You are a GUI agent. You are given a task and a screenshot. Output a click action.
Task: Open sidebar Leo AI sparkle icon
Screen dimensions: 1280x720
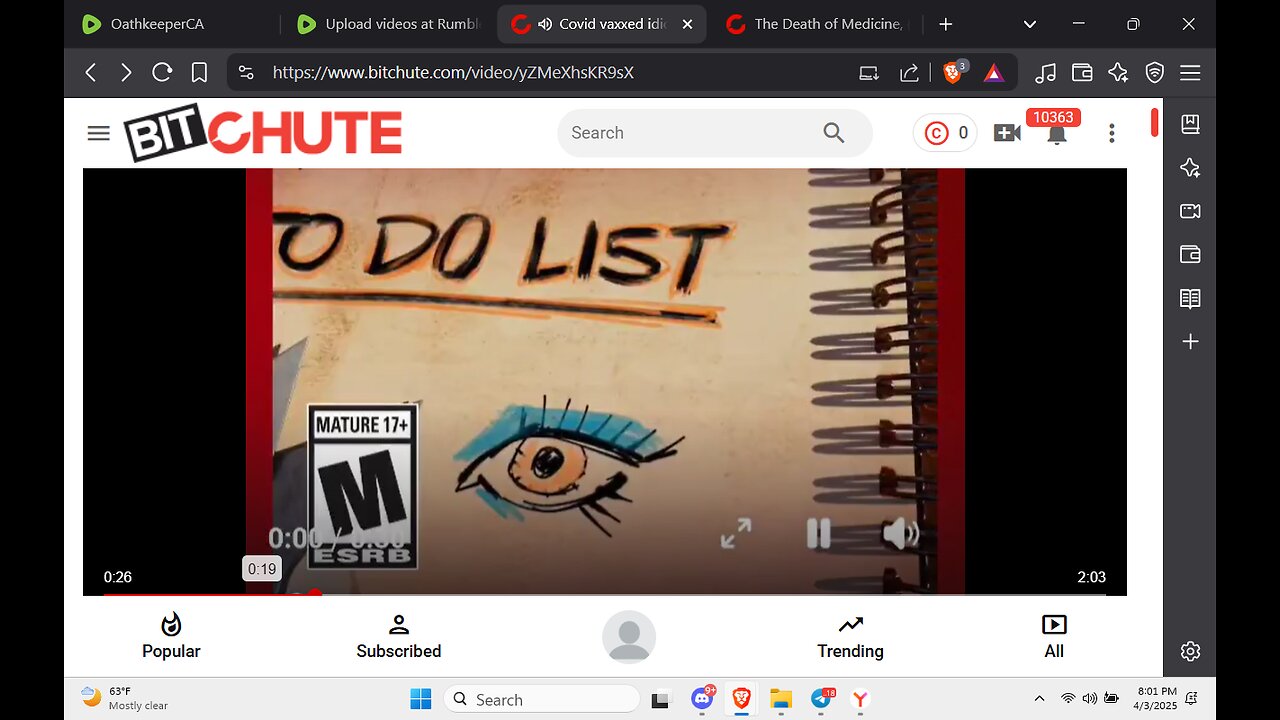pos(1190,168)
